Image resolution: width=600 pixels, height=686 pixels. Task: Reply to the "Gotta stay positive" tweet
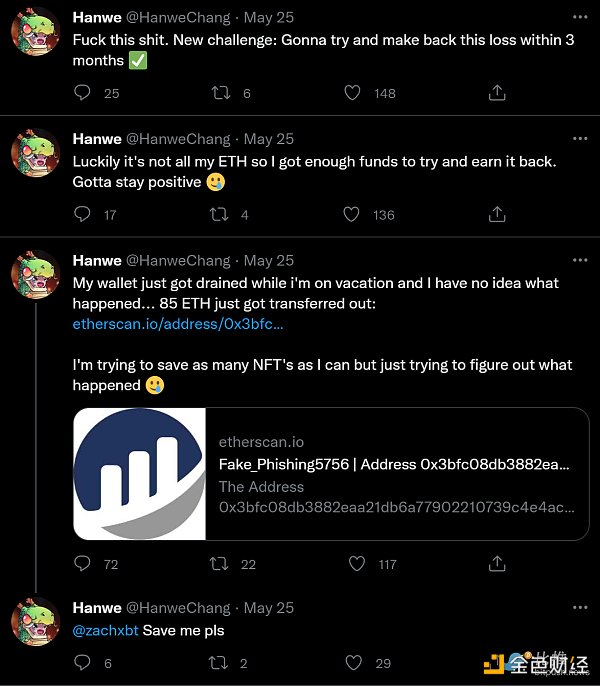tap(83, 214)
